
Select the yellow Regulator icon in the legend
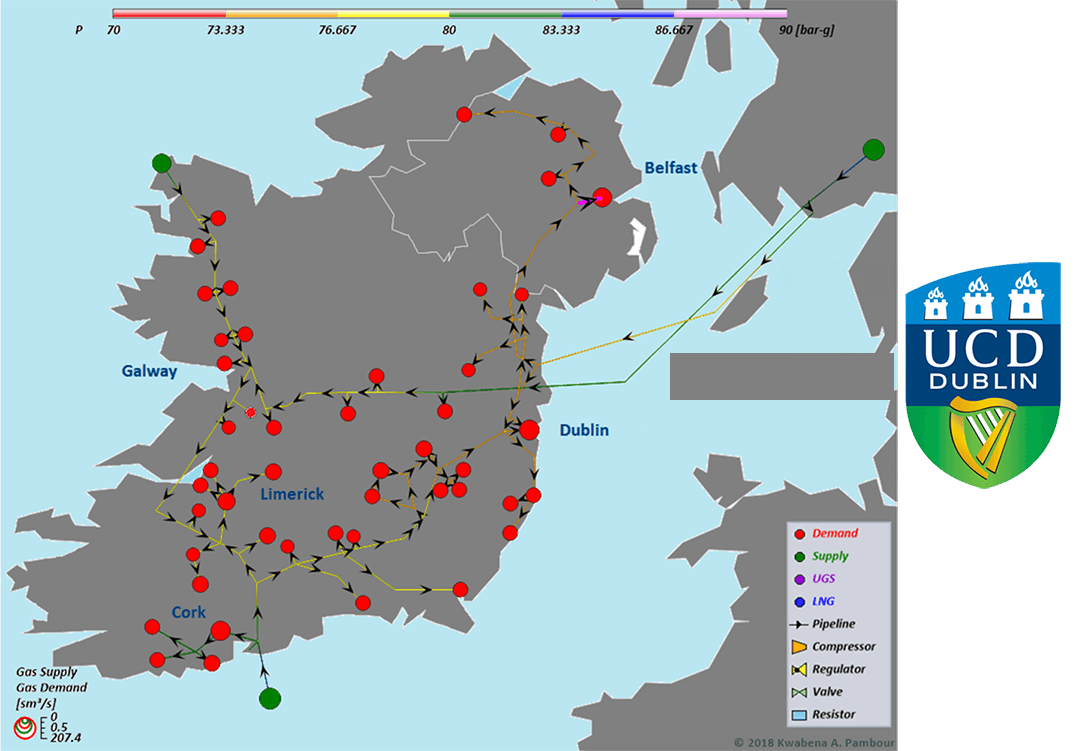pos(800,669)
